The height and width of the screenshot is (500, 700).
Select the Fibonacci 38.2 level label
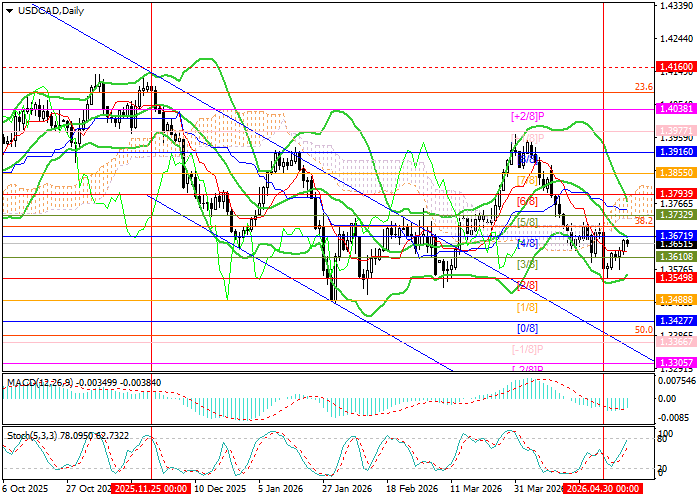[644, 221]
